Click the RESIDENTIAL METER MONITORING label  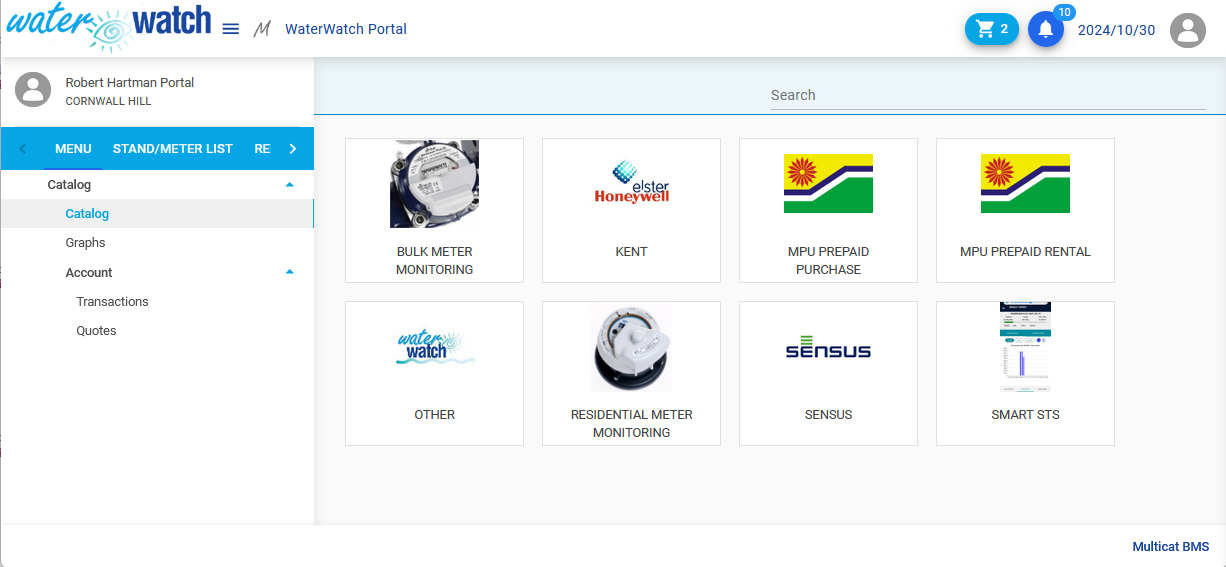[631, 424]
